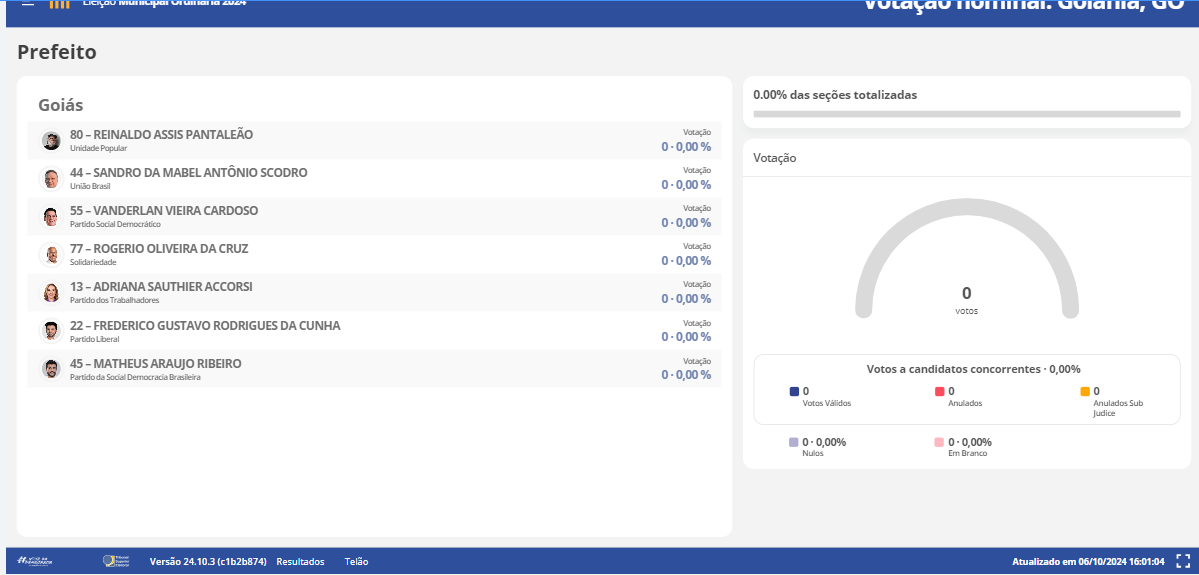This screenshot has width=1199, height=575.
Task: Click the 44 – SANDRO DA MABEL ANTÔNIO SCODRO name
Action: pos(189,173)
